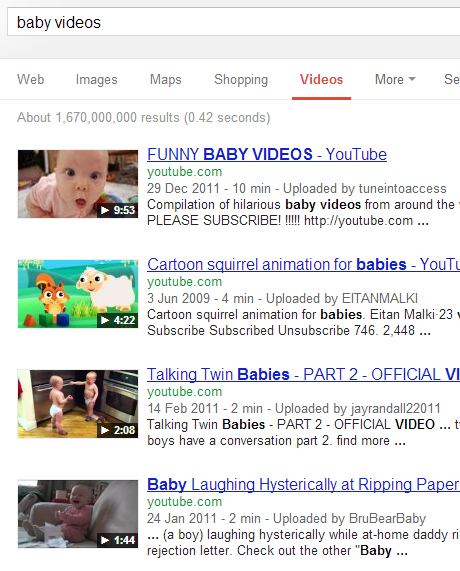460x571 pixels.
Task: Open 'Cartoon squirrel animation for babies' link
Action: pos(303,264)
